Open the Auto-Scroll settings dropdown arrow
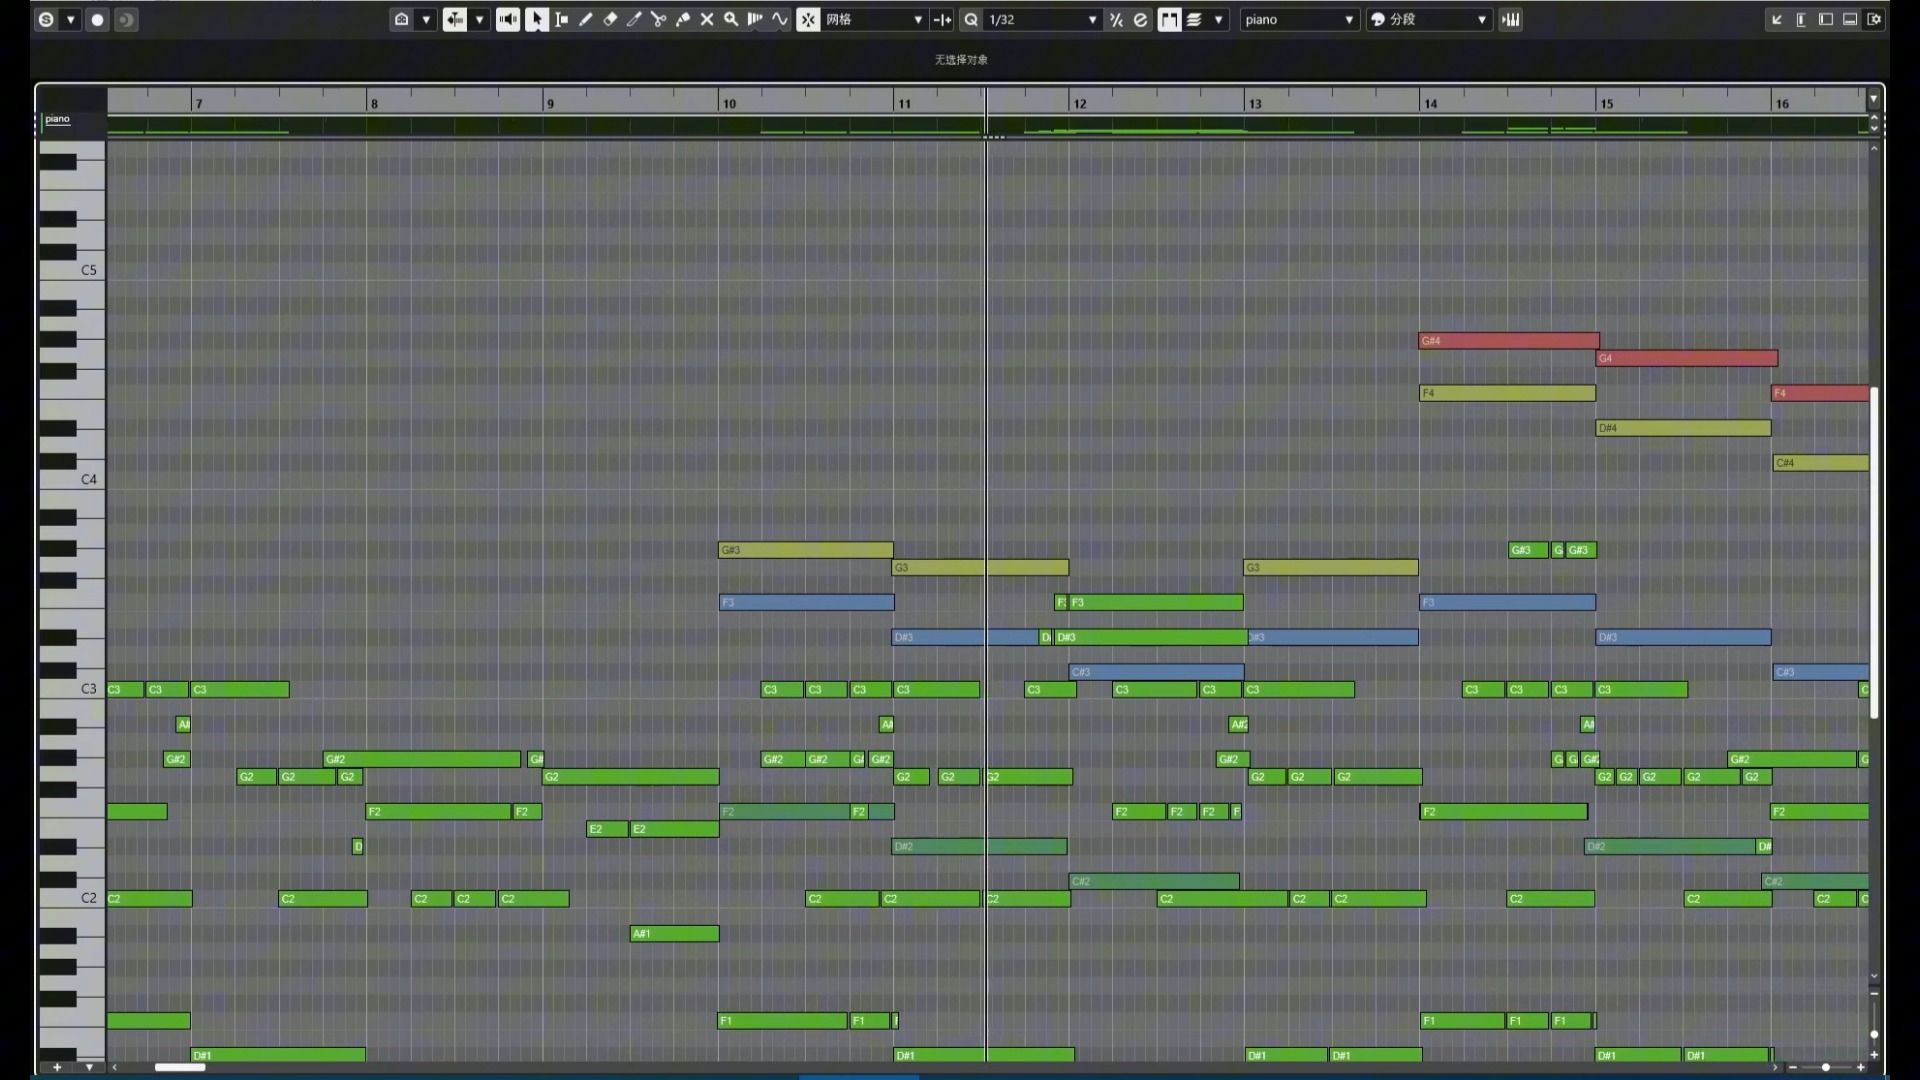The height and width of the screenshot is (1080, 1920). click(x=480, y=19)
